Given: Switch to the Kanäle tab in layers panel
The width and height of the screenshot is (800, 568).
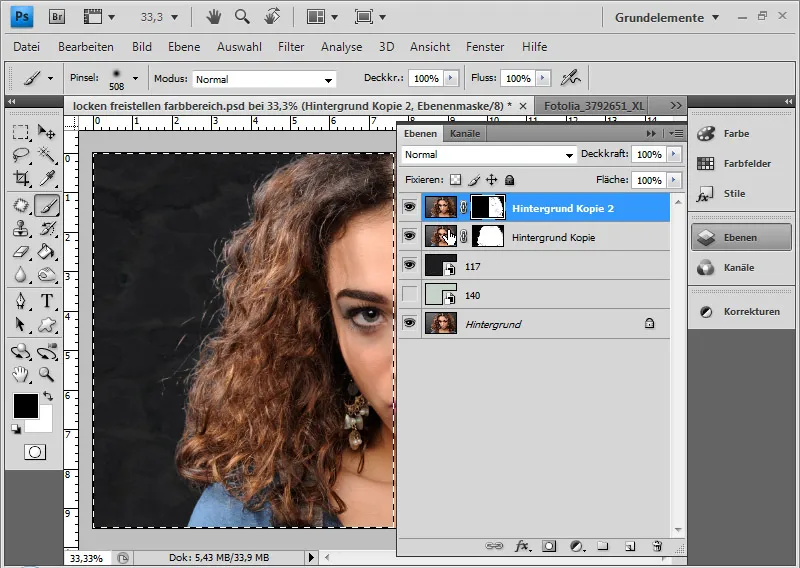Looking at the screenshot, I should tap(465, 134).
